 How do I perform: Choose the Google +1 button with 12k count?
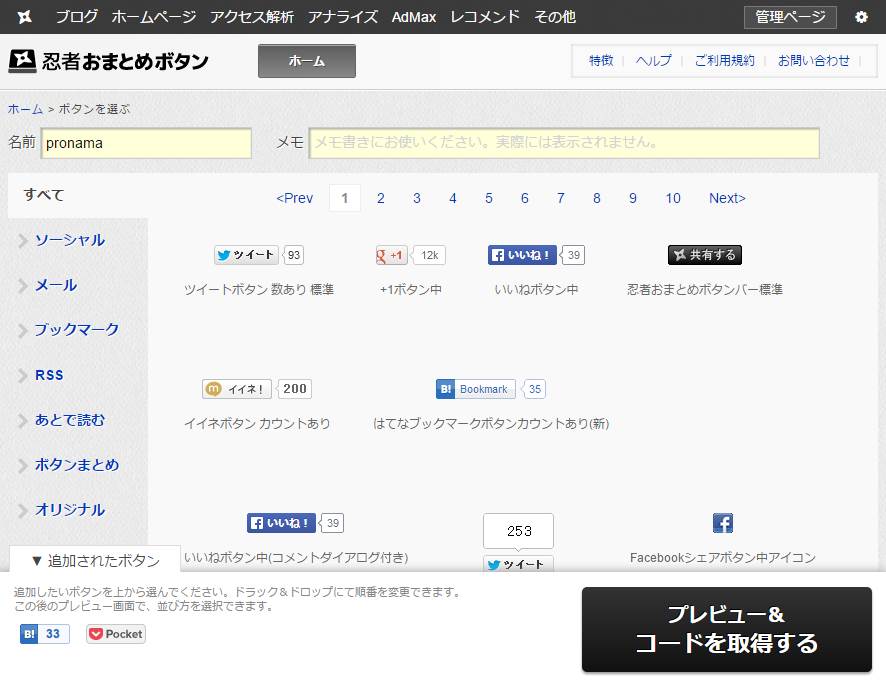410,255
